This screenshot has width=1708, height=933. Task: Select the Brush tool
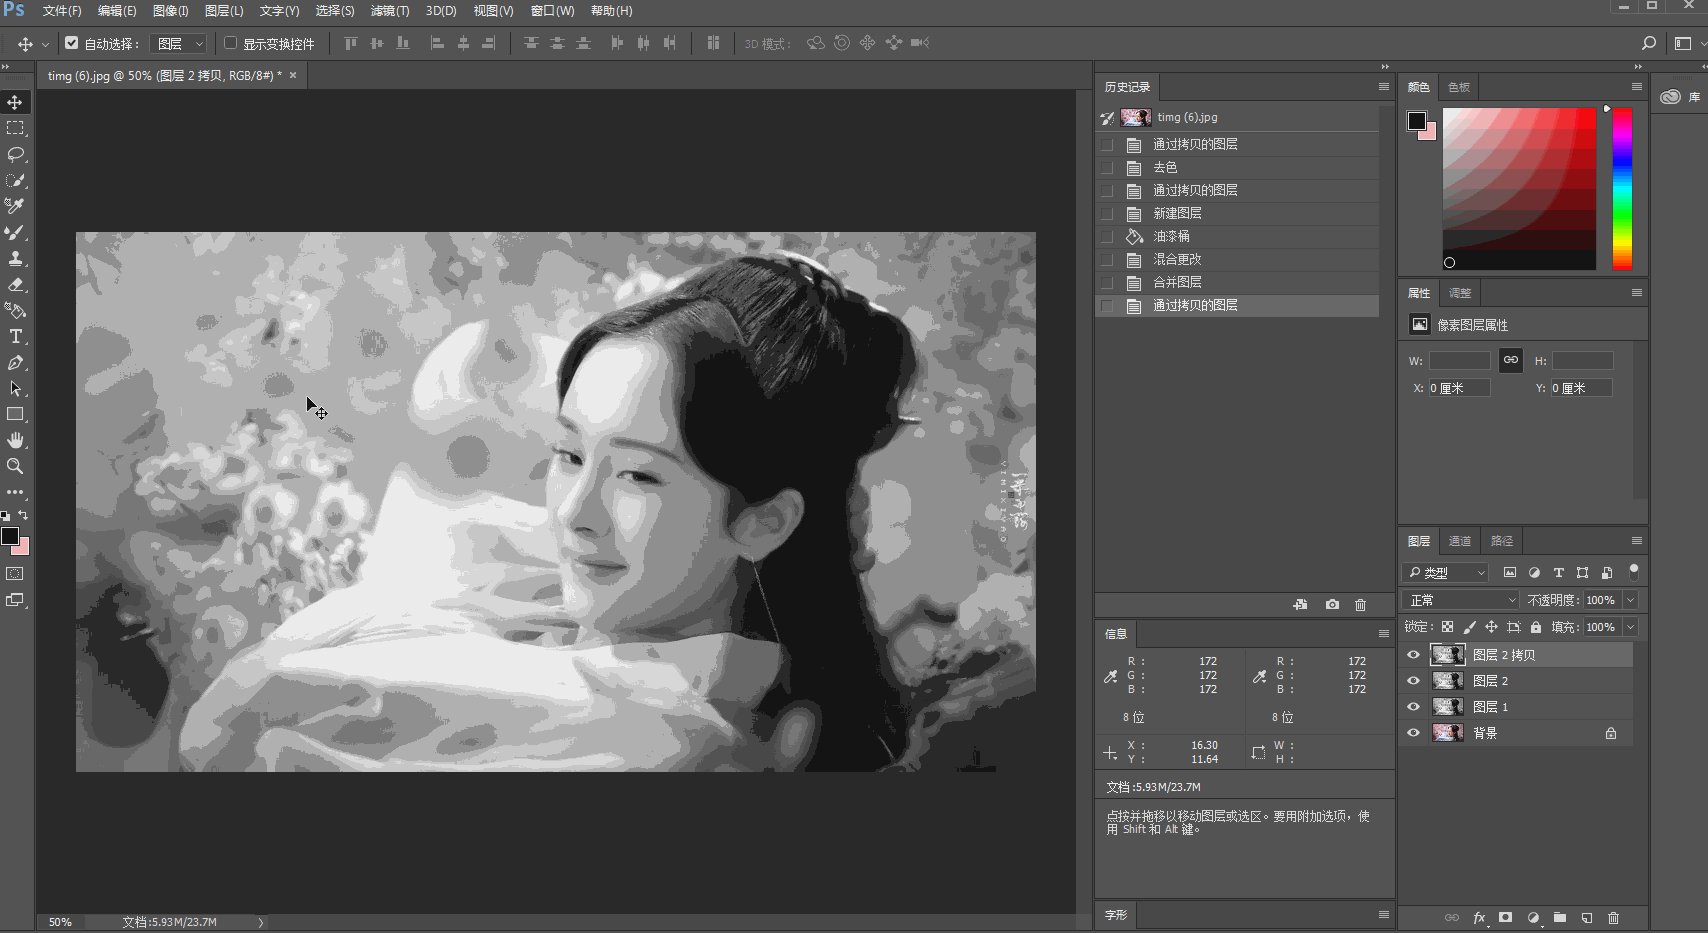click(15, 232)
